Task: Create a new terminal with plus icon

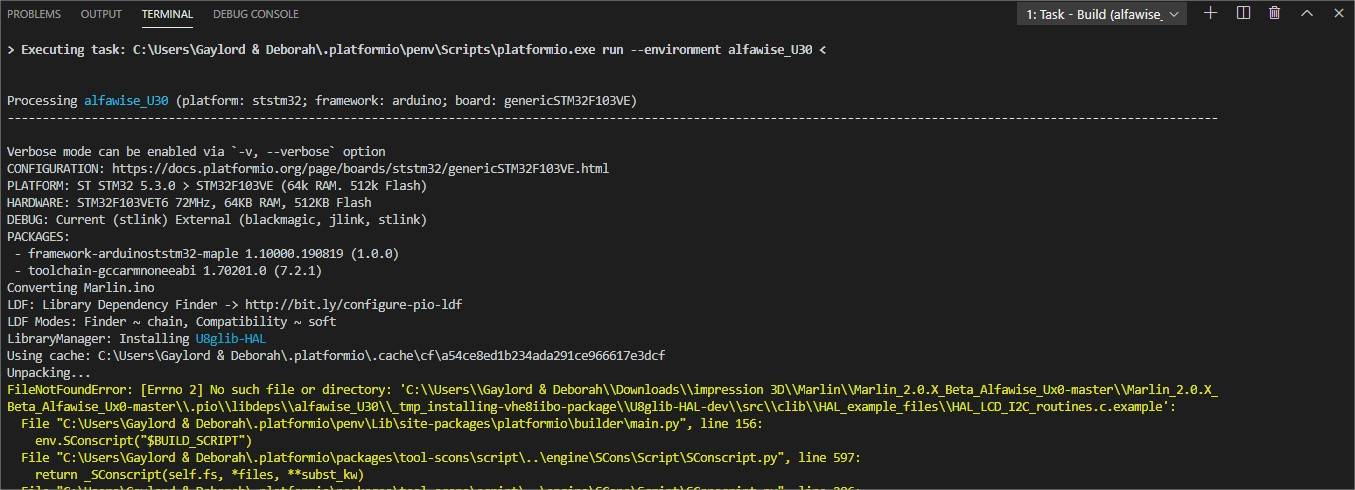Action: (x=1210, y=13)
